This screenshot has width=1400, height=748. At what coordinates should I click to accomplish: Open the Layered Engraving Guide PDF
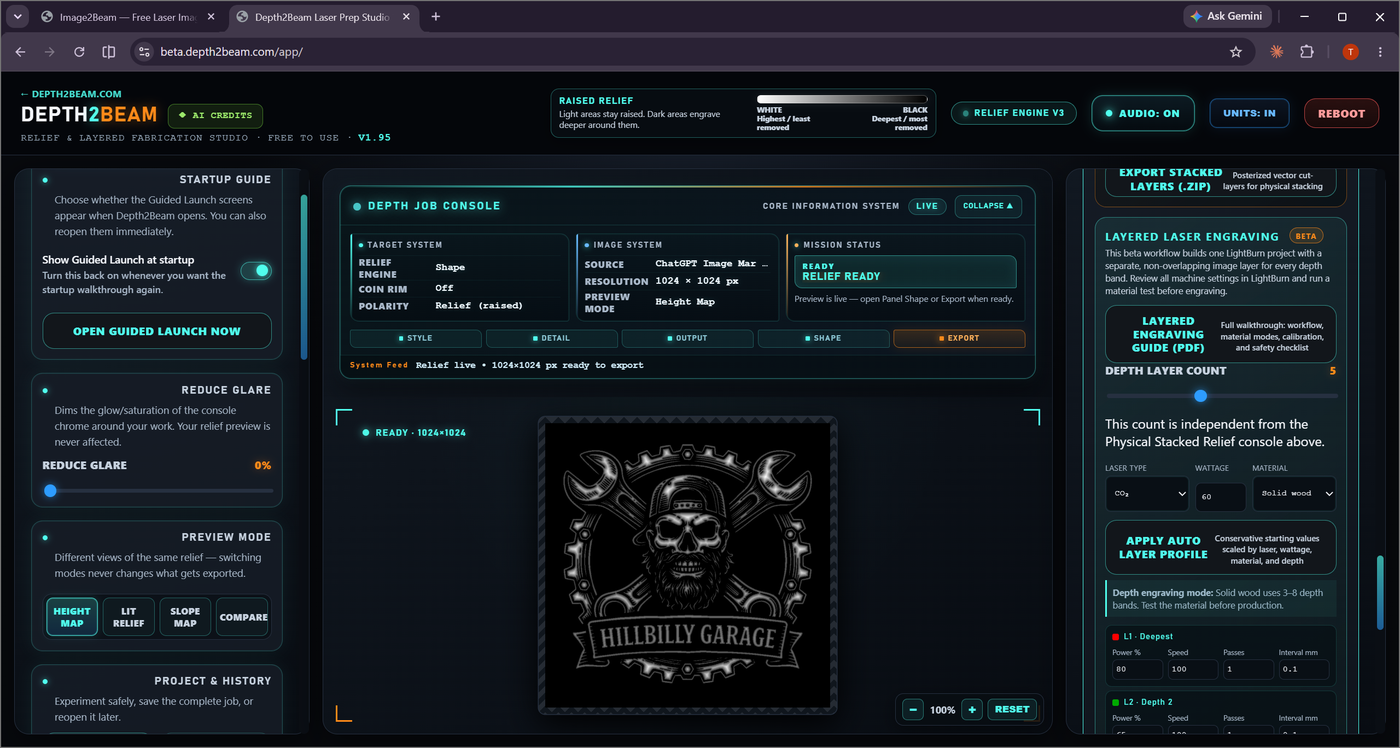click(1221, 334)
